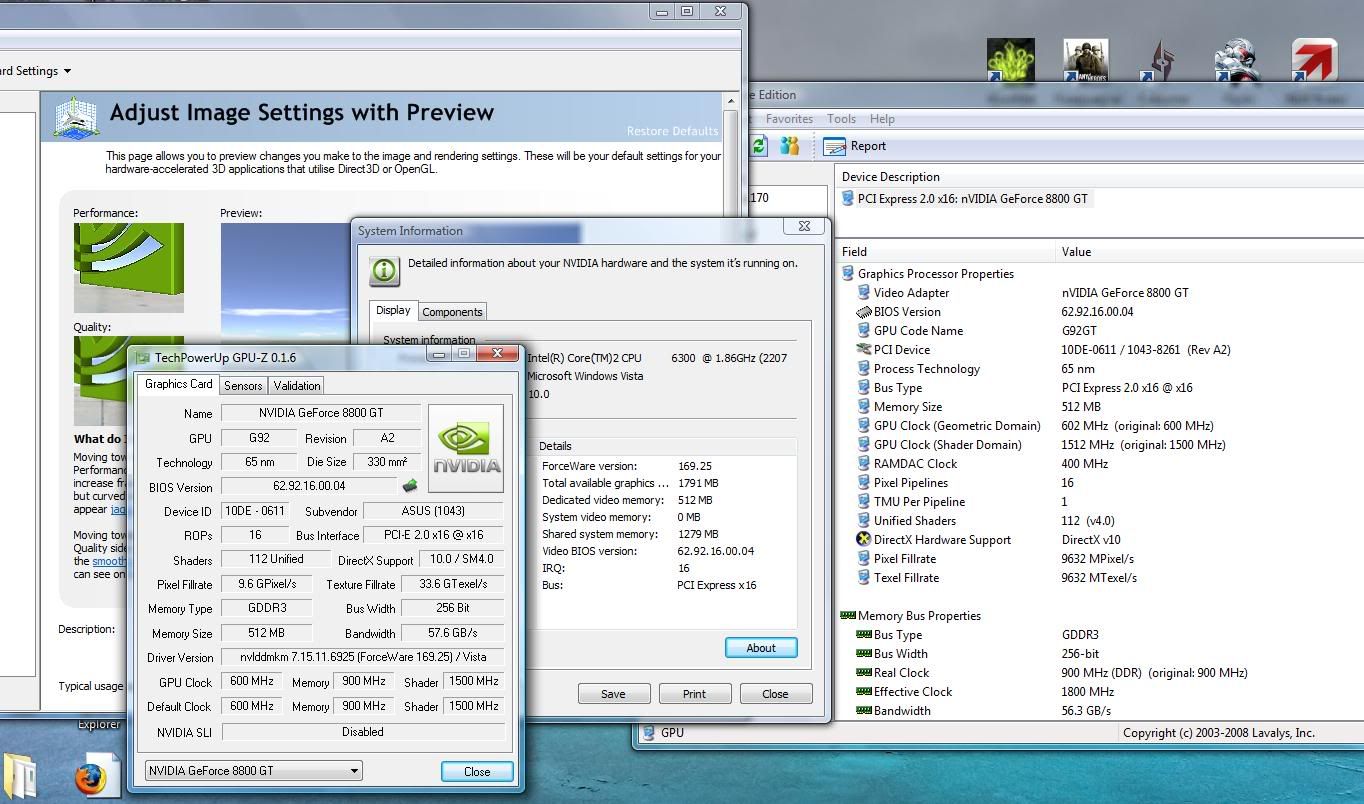Open the GPU selection dropdown in GPU-Z
This screenshot has height=804, width=1364.
point(254,771)
